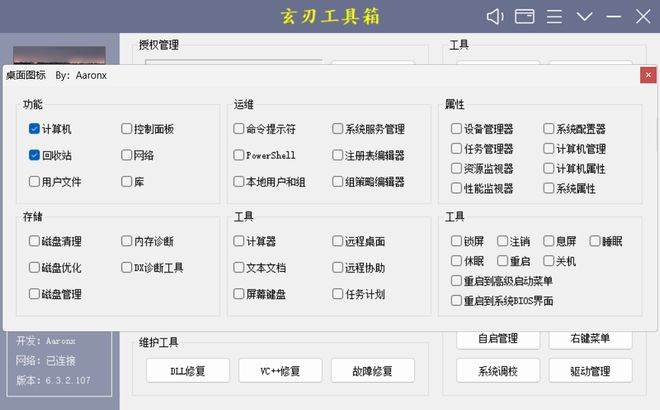The width and height of the screenshot is (660, 410).
Task: Check the 任务管理器 box
Action: (456, 148)
